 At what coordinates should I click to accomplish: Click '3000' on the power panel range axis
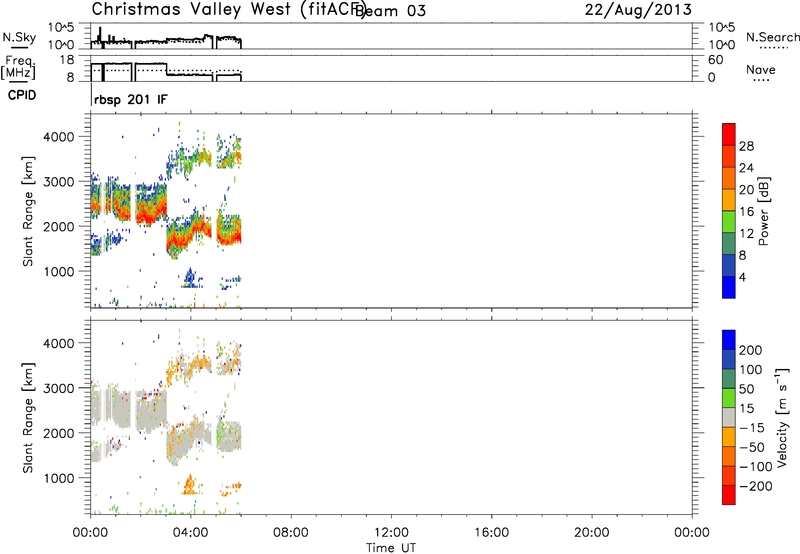59,182
